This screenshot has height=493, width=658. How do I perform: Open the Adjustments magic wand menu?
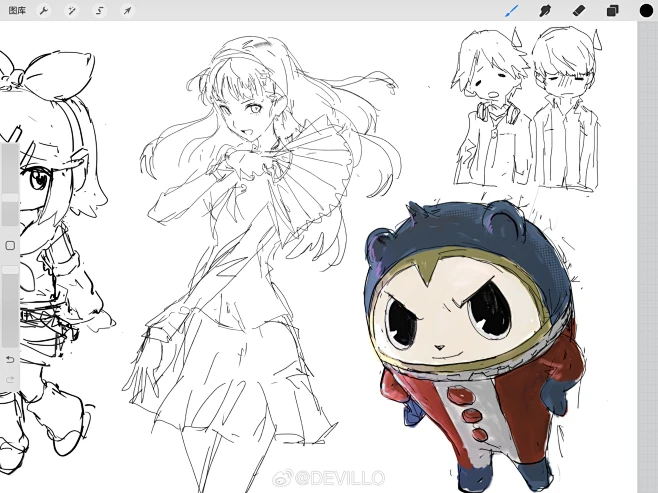coord(72,10)
